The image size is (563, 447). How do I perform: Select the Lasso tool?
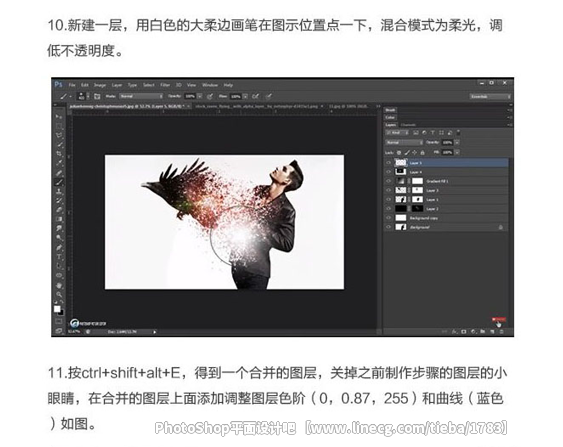(x=59, y=135)
